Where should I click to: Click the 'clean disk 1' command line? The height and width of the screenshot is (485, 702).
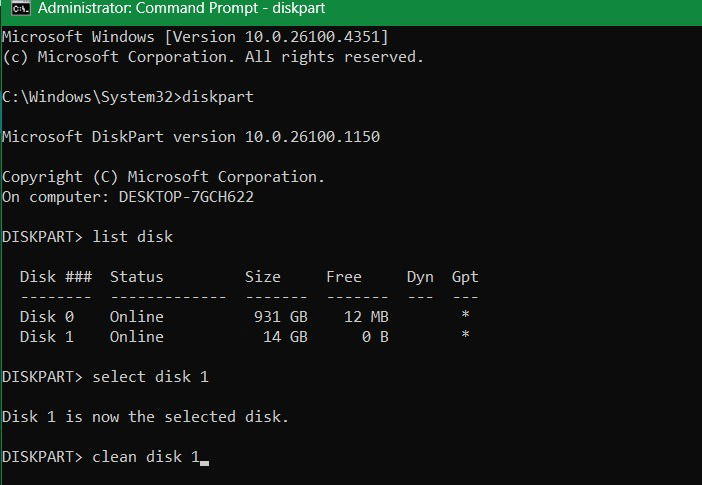click(145, 457)
